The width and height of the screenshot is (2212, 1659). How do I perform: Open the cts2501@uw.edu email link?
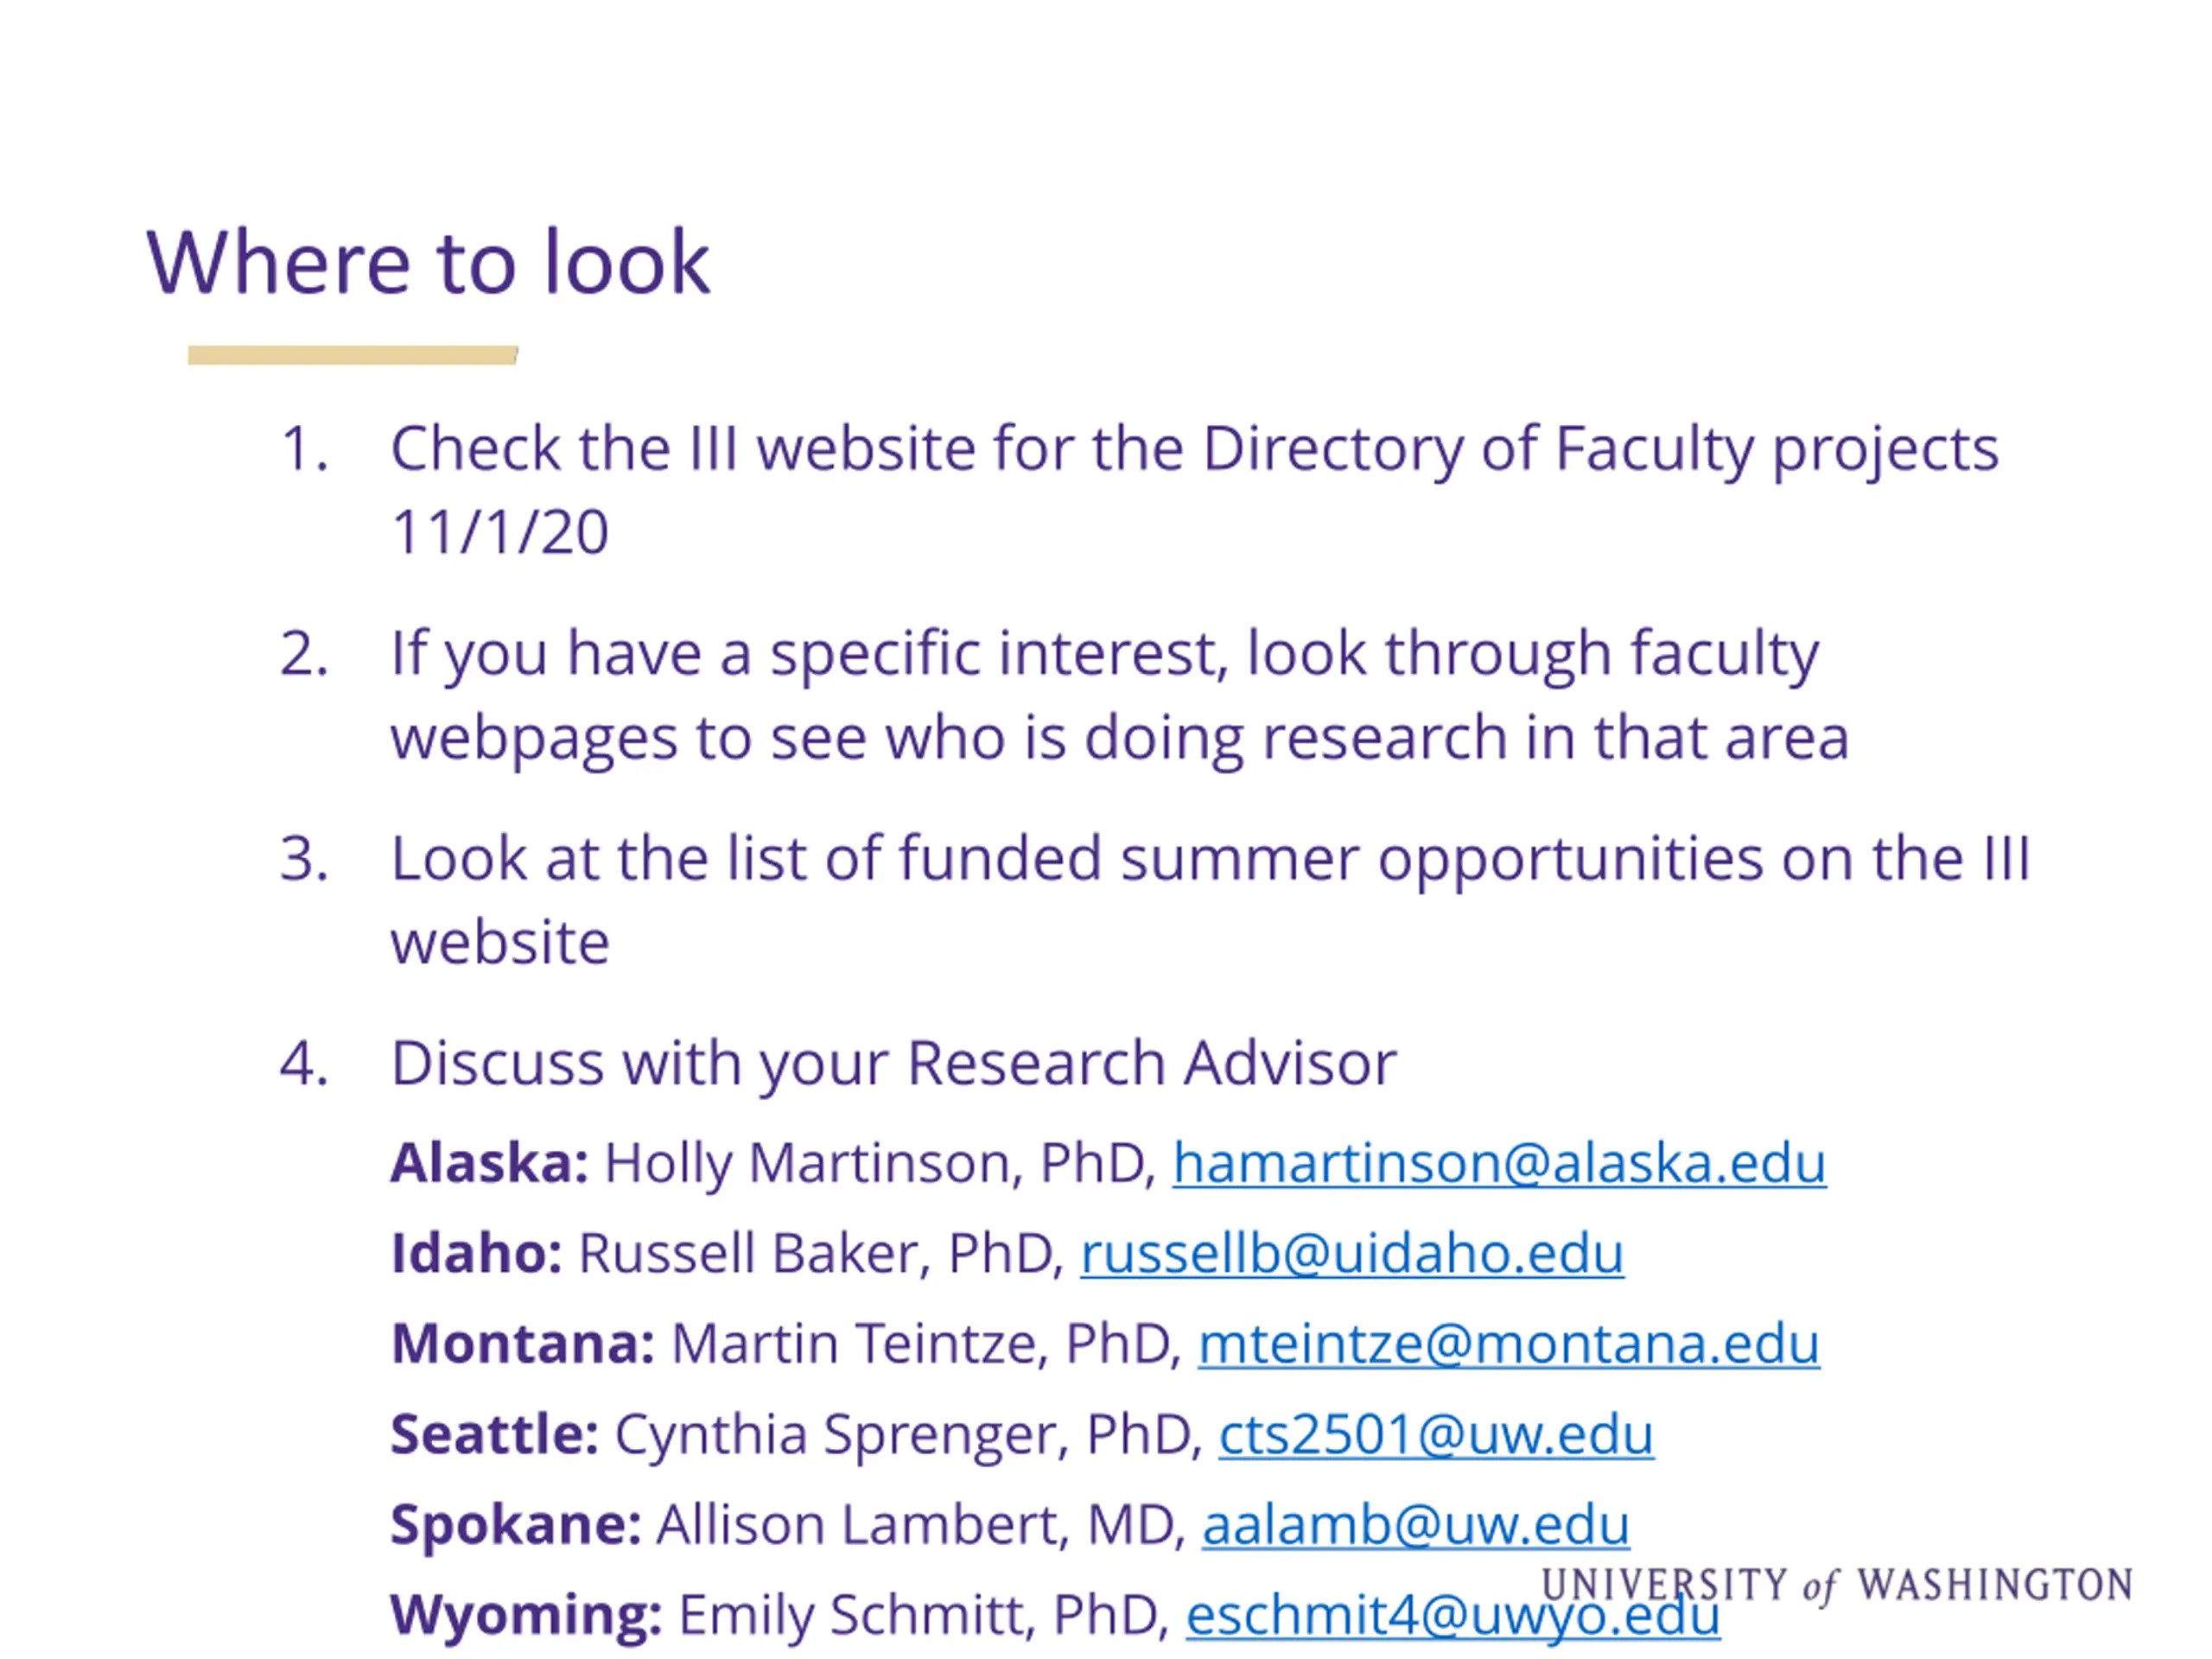point(1435,1434)
